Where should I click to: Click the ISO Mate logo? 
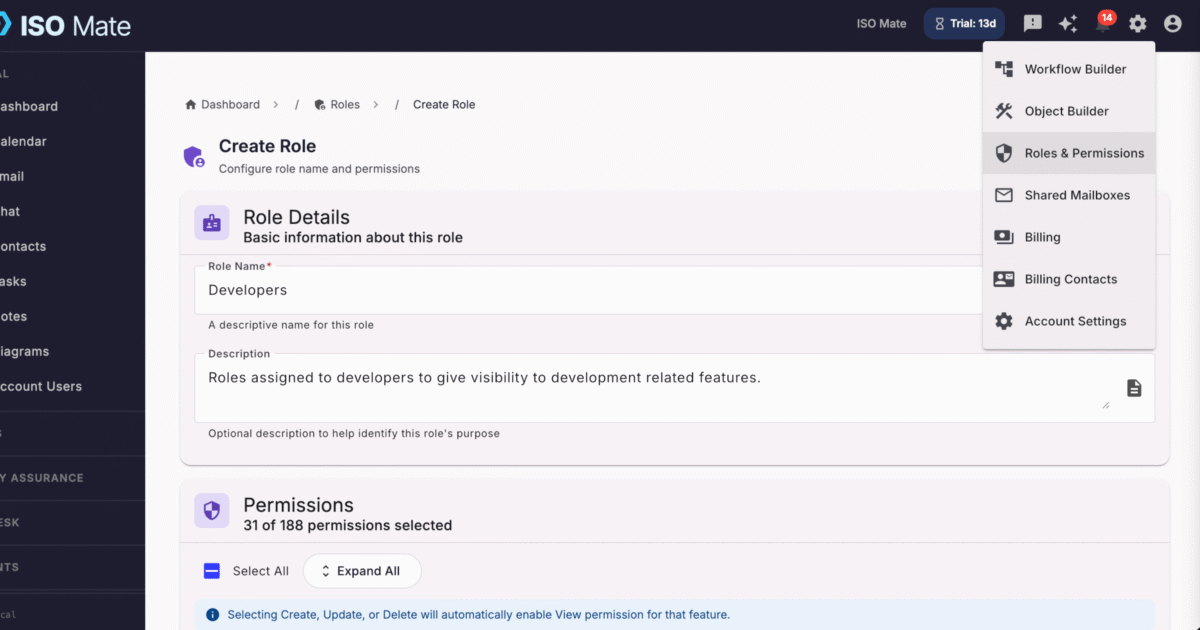67,25
